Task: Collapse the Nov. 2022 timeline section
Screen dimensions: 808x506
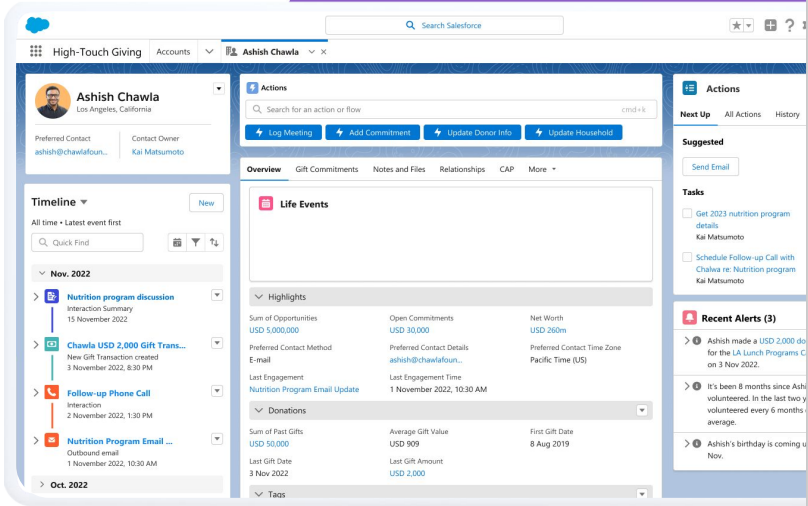Action: 42,273
